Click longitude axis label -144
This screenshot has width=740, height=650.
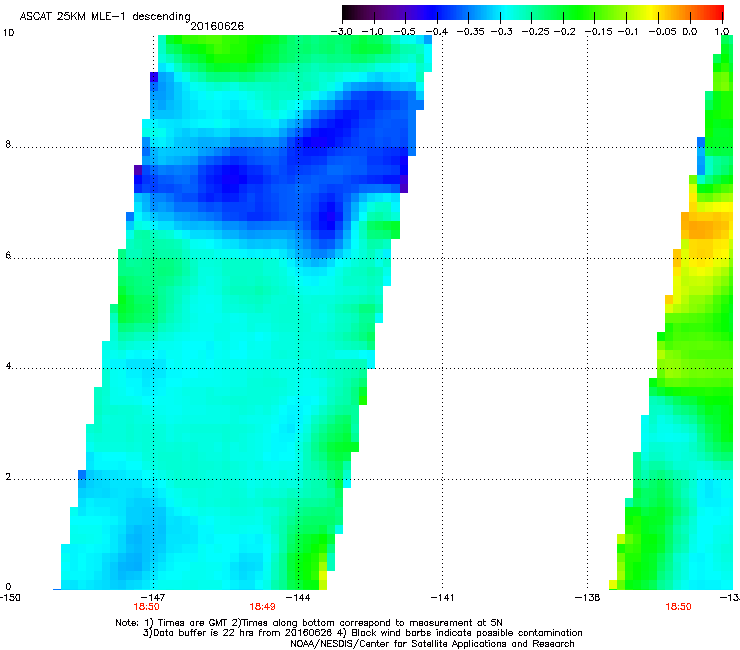tap(298, 598)
